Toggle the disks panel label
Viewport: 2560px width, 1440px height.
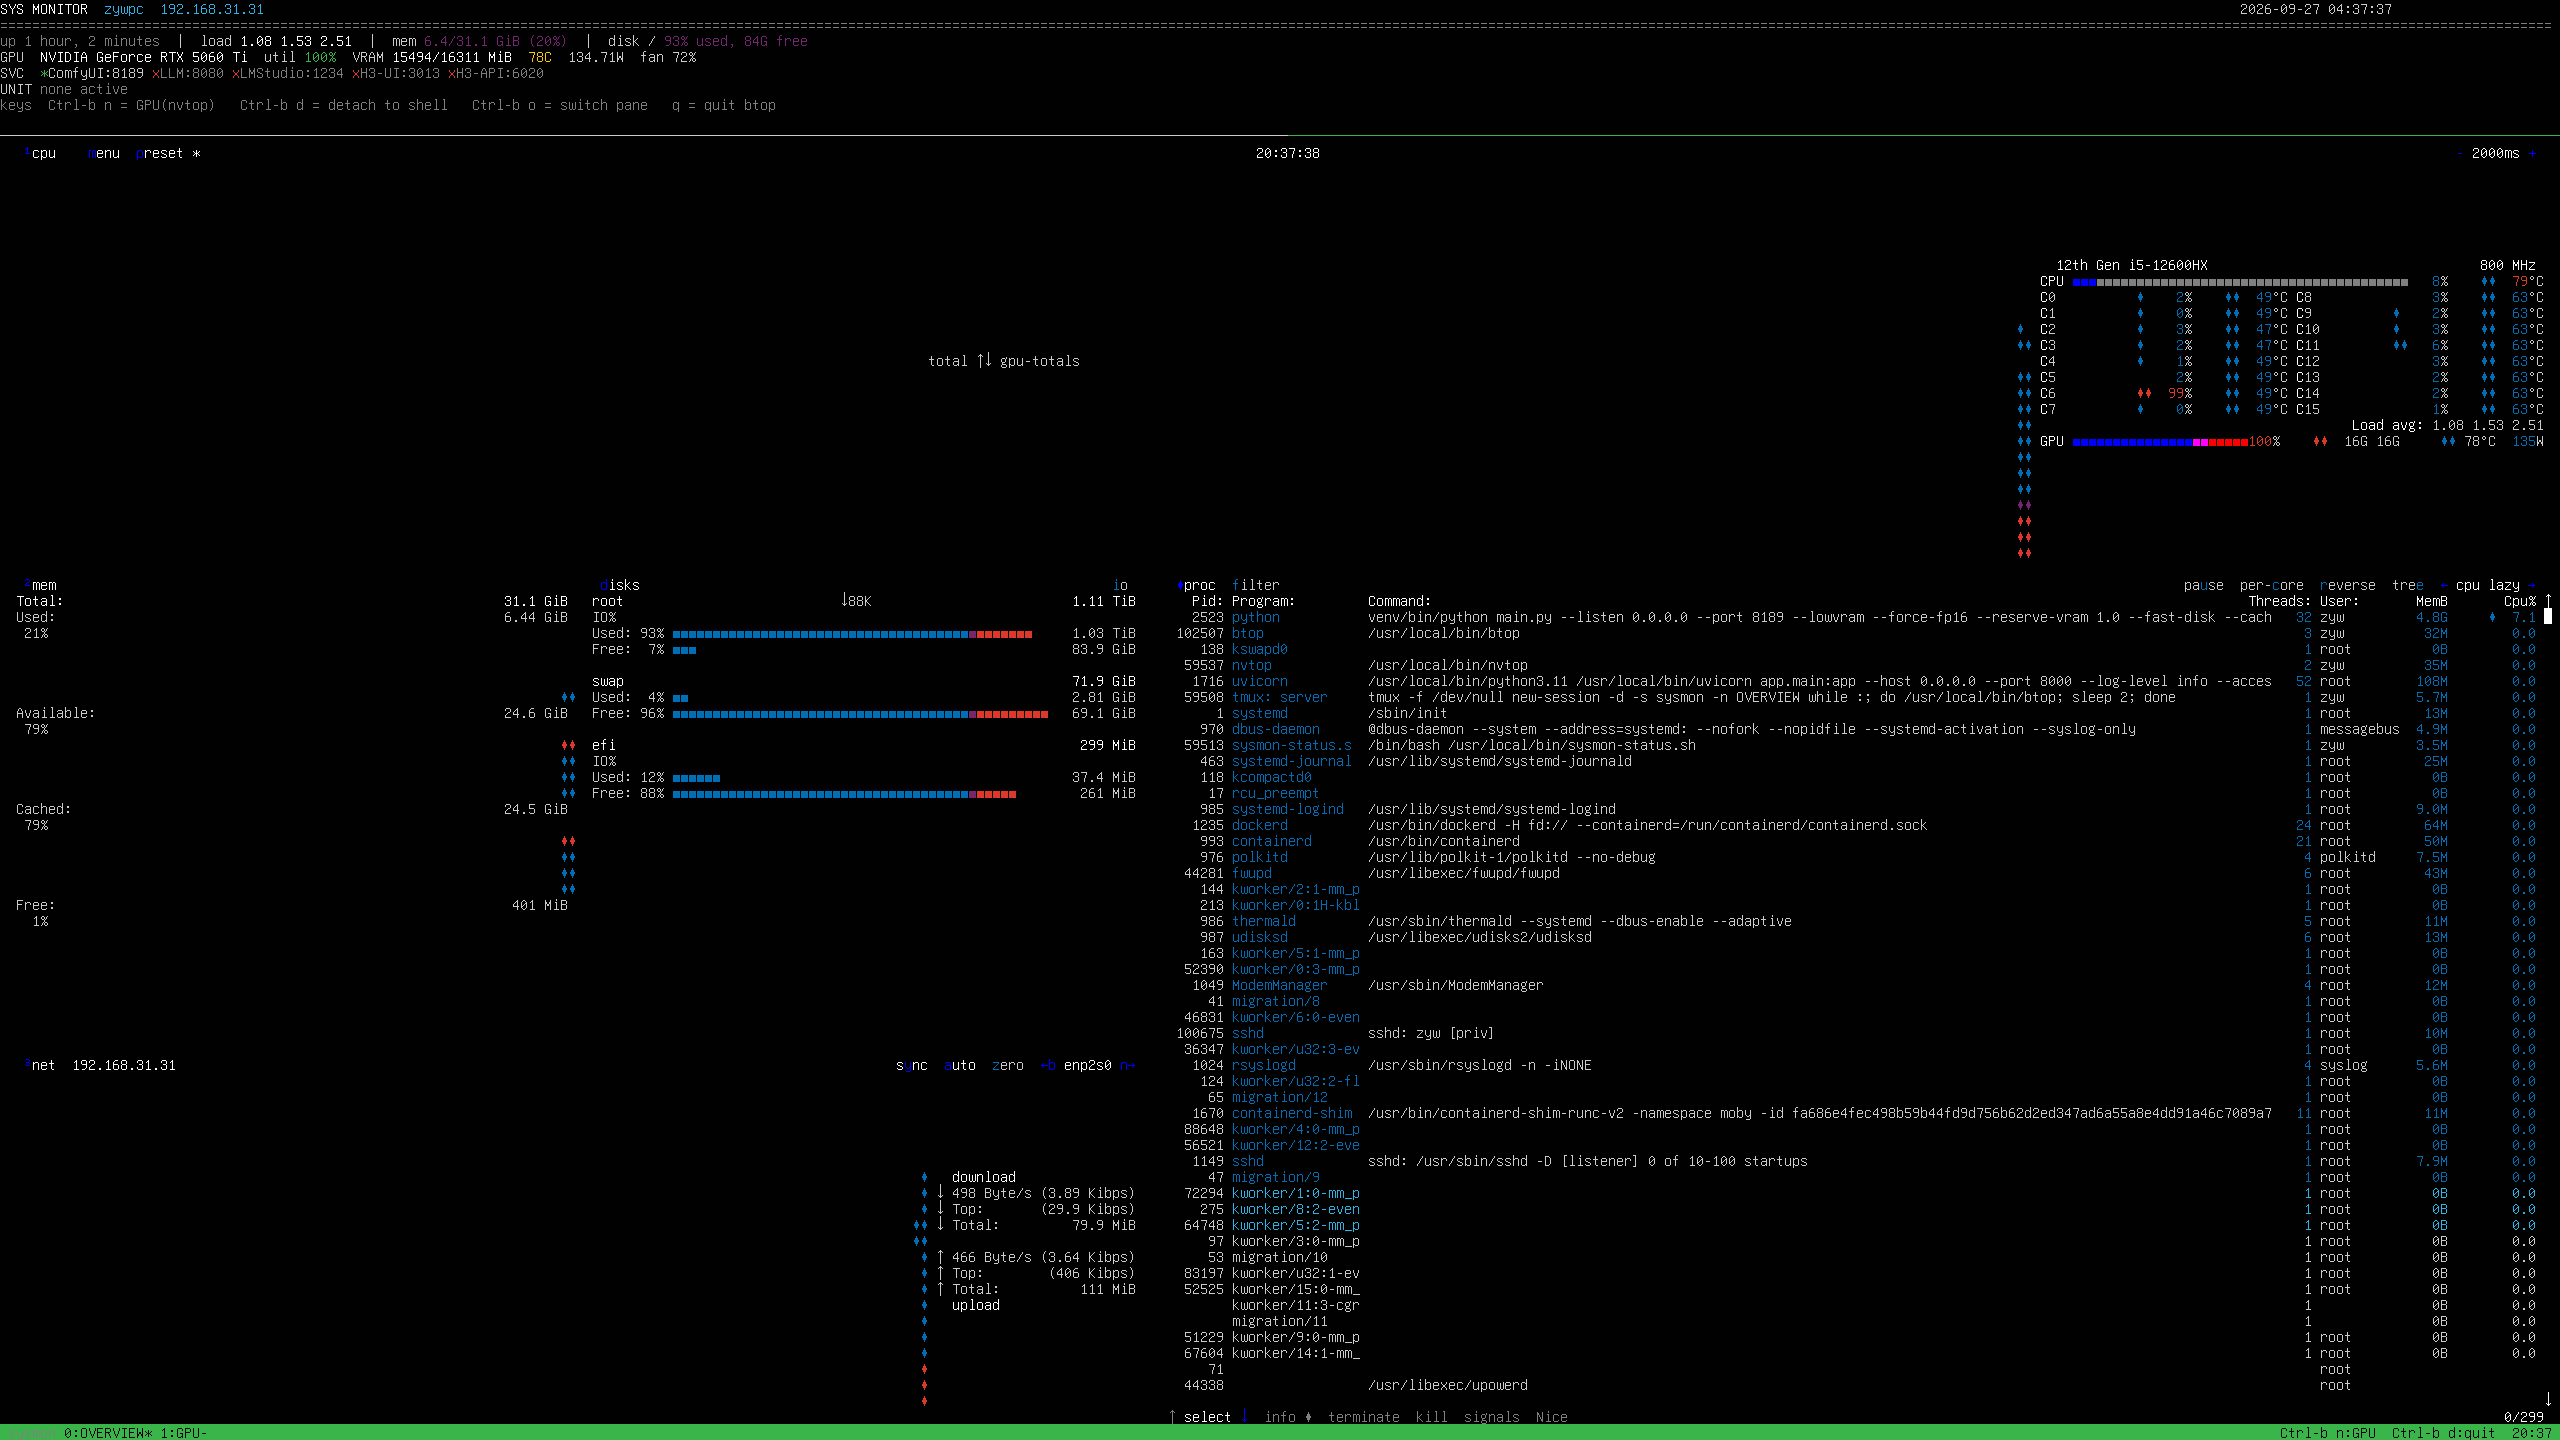coord(620,585)
